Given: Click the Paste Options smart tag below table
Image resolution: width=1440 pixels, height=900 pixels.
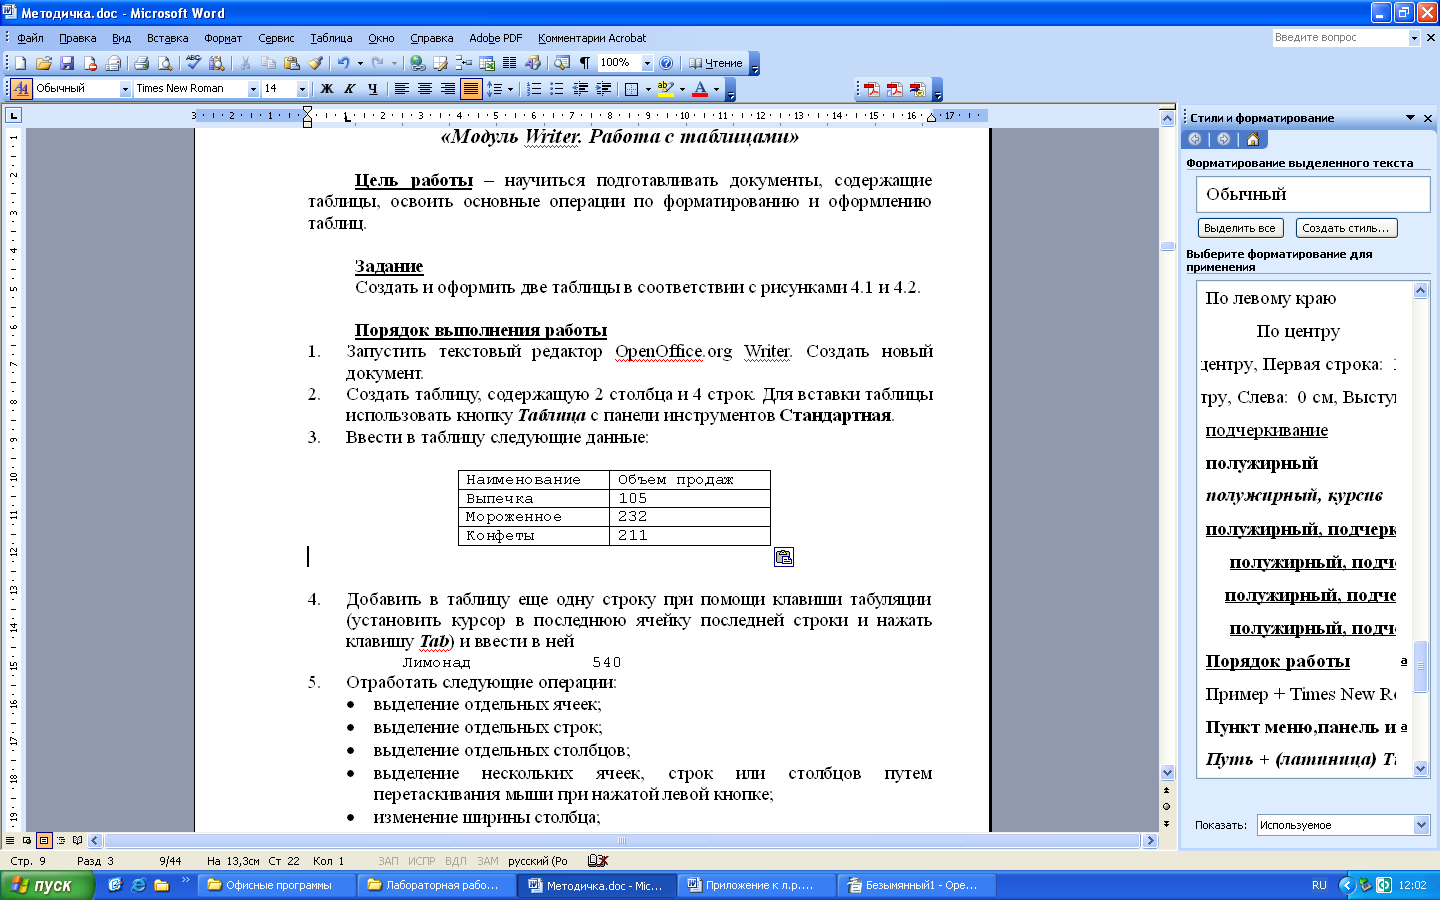Looking at the screenshot, I should pyautogui.click(x=784, y=557).
